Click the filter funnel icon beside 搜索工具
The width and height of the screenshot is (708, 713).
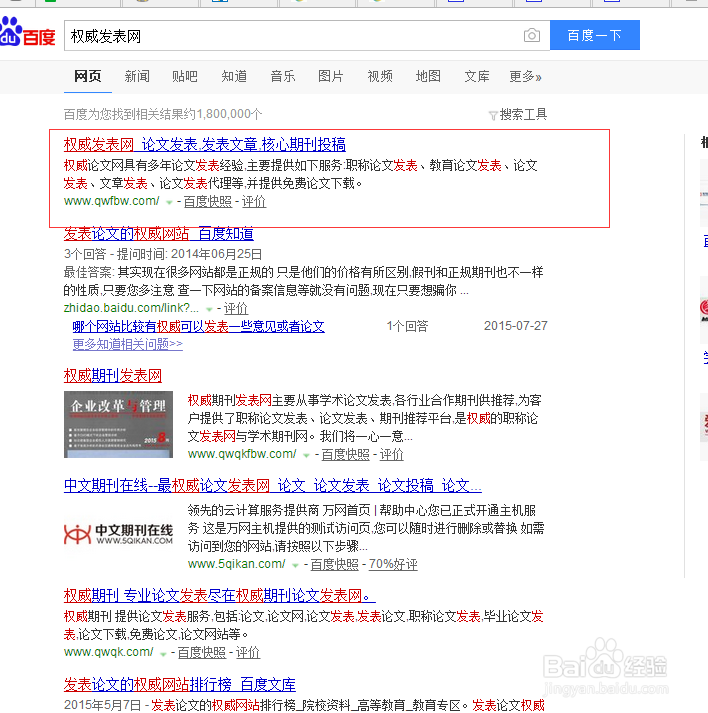(x=493, y=115)
